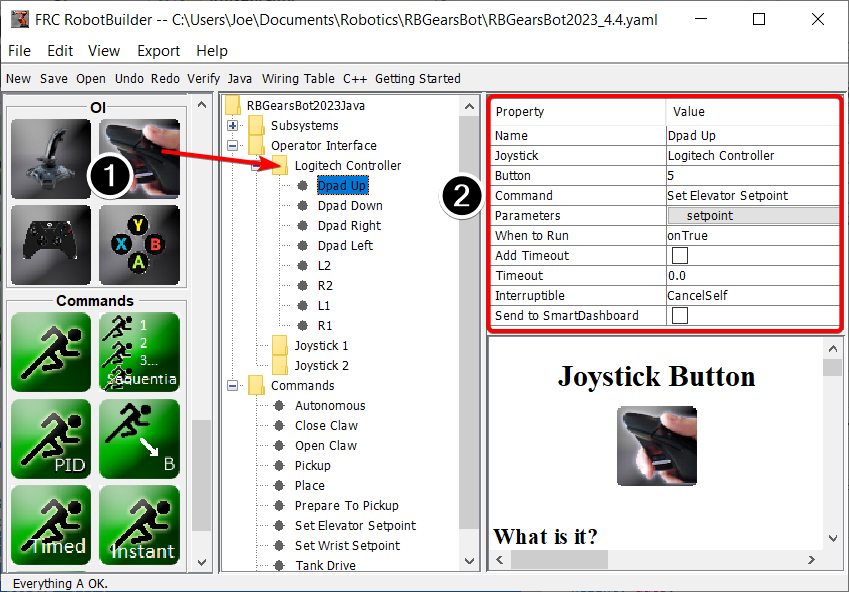Screen dimensions: 849x592
Task: Edit the Timeout value field 0.0
Action: coord(753,276)
